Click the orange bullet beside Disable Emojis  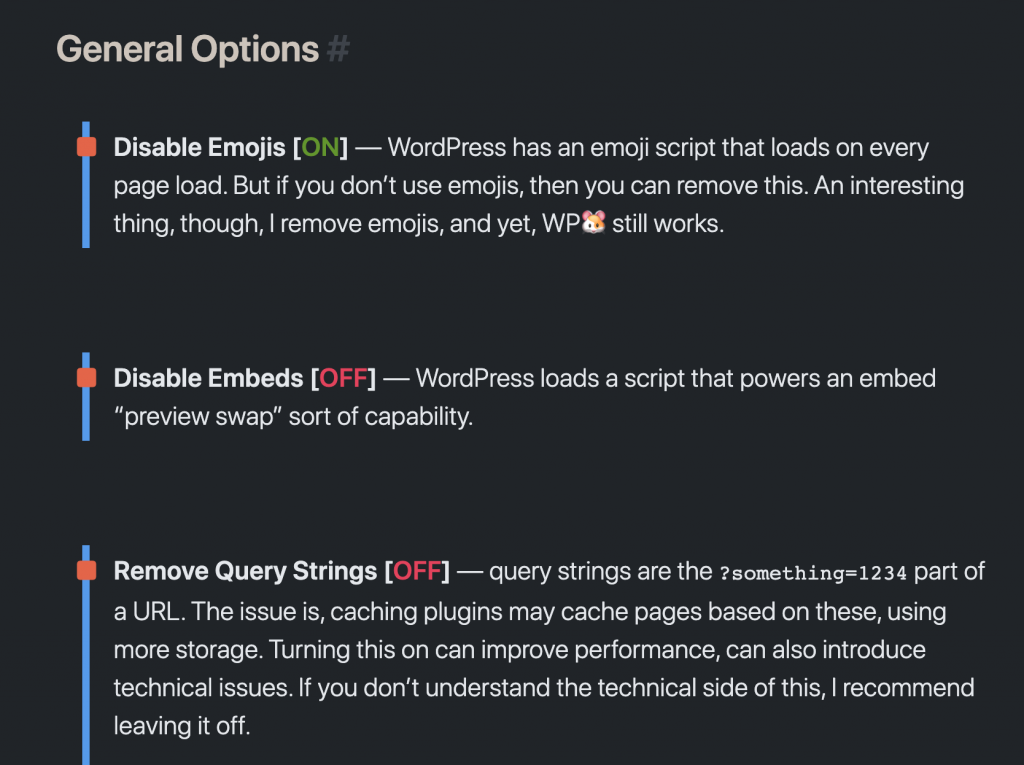(x=86, y=148)
